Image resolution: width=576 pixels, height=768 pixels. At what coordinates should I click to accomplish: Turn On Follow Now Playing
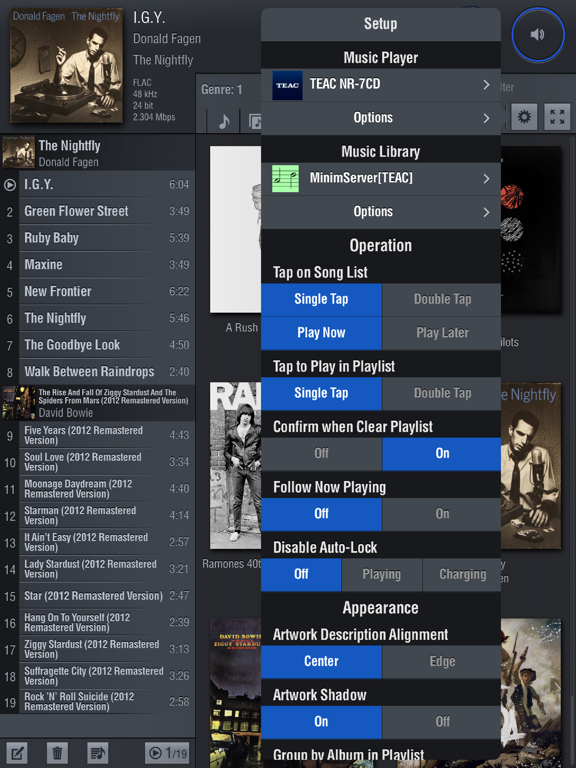(x=442, y=514)
